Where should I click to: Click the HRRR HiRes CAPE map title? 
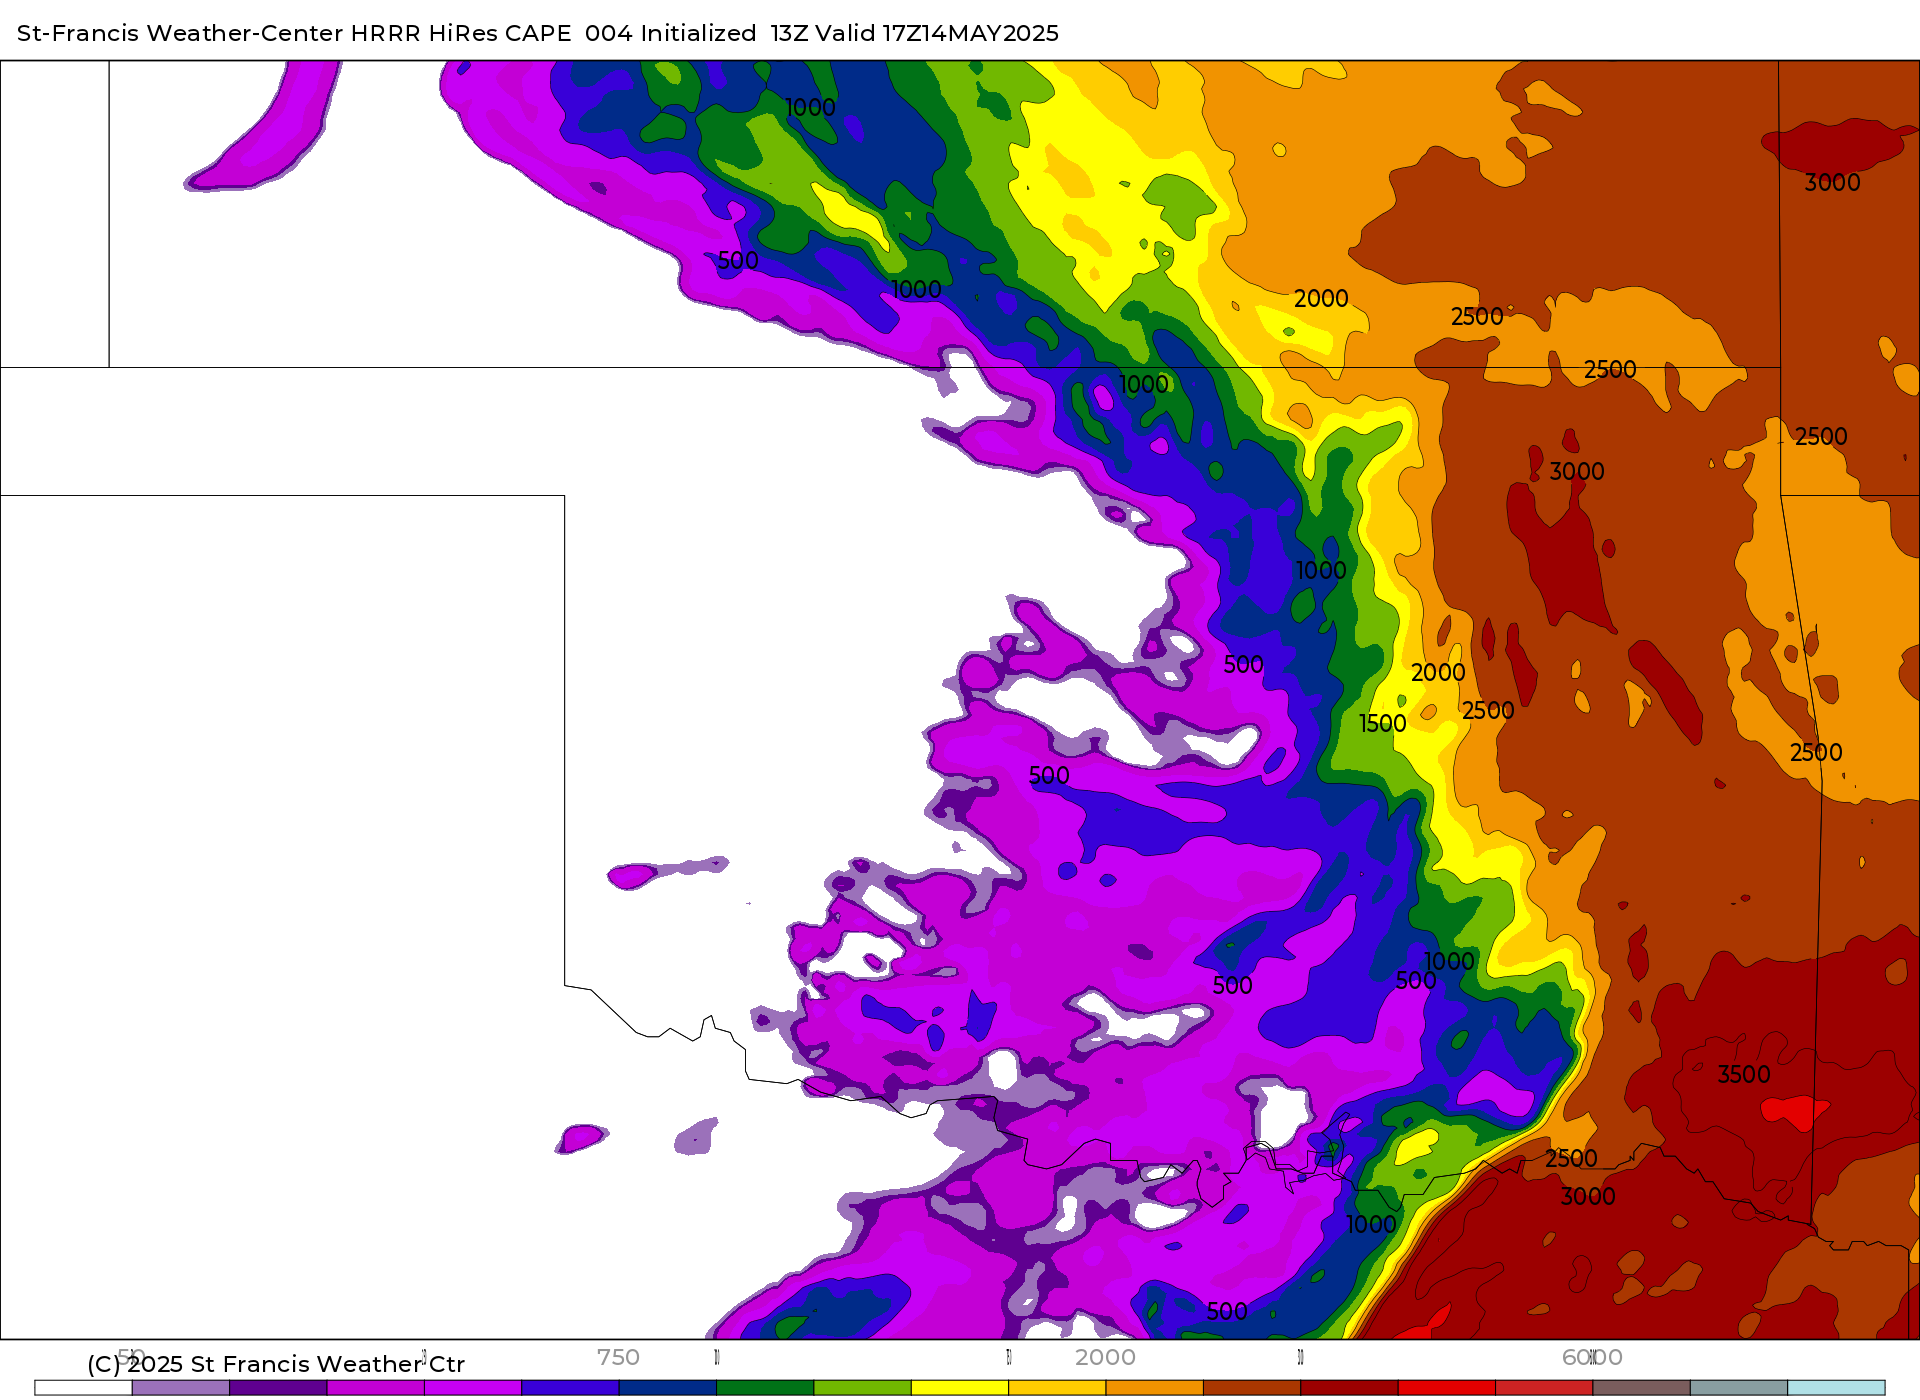(x=538, y=33)
